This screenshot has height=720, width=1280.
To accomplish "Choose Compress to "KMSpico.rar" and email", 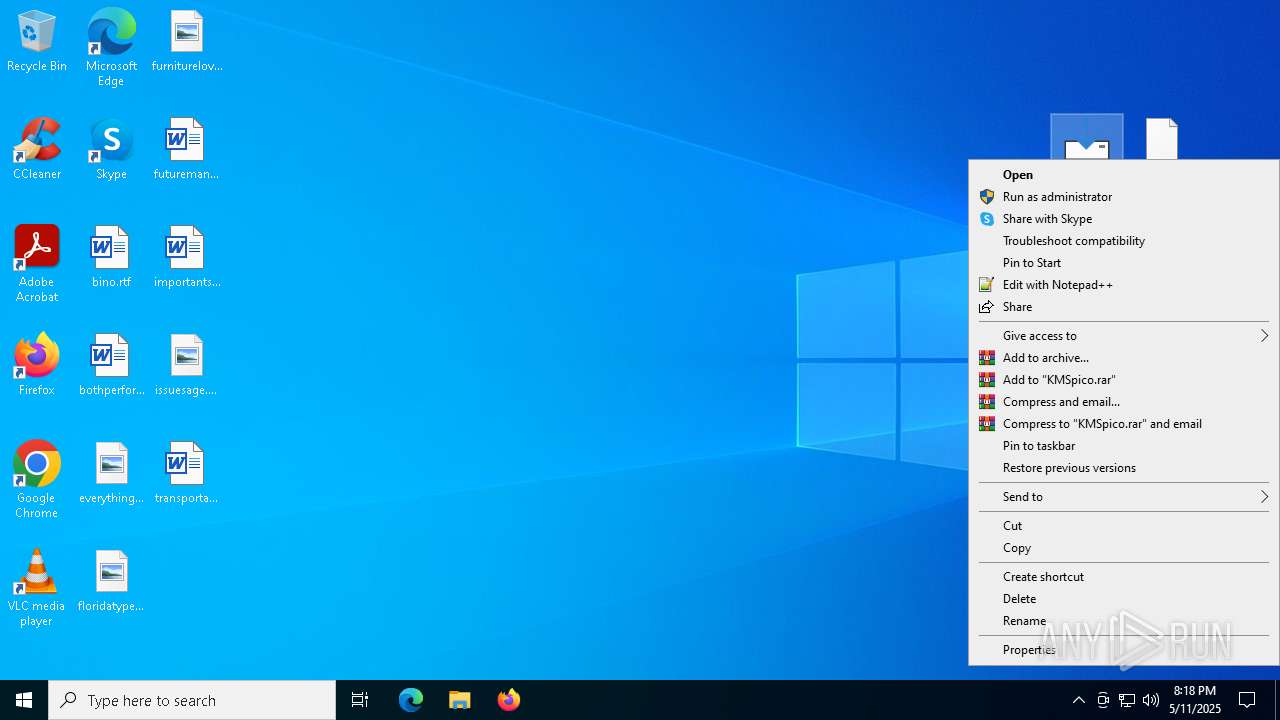I will (x=1124, y=424).
